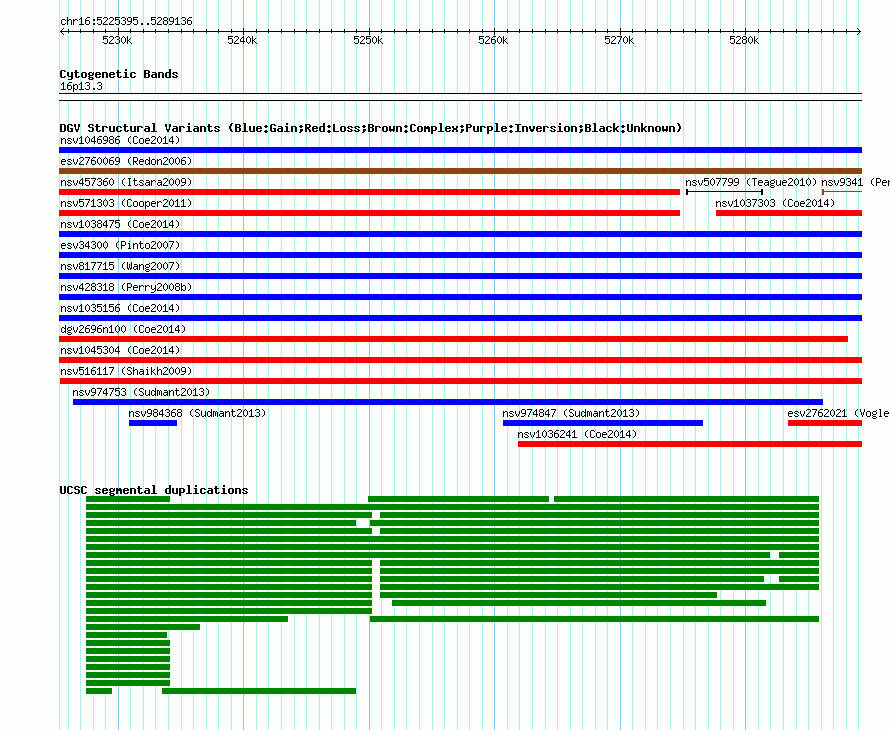The height and width of the screenshot is (730, 890).
Task: Click the 5250k position on the ruler
Action: point(368,40)
